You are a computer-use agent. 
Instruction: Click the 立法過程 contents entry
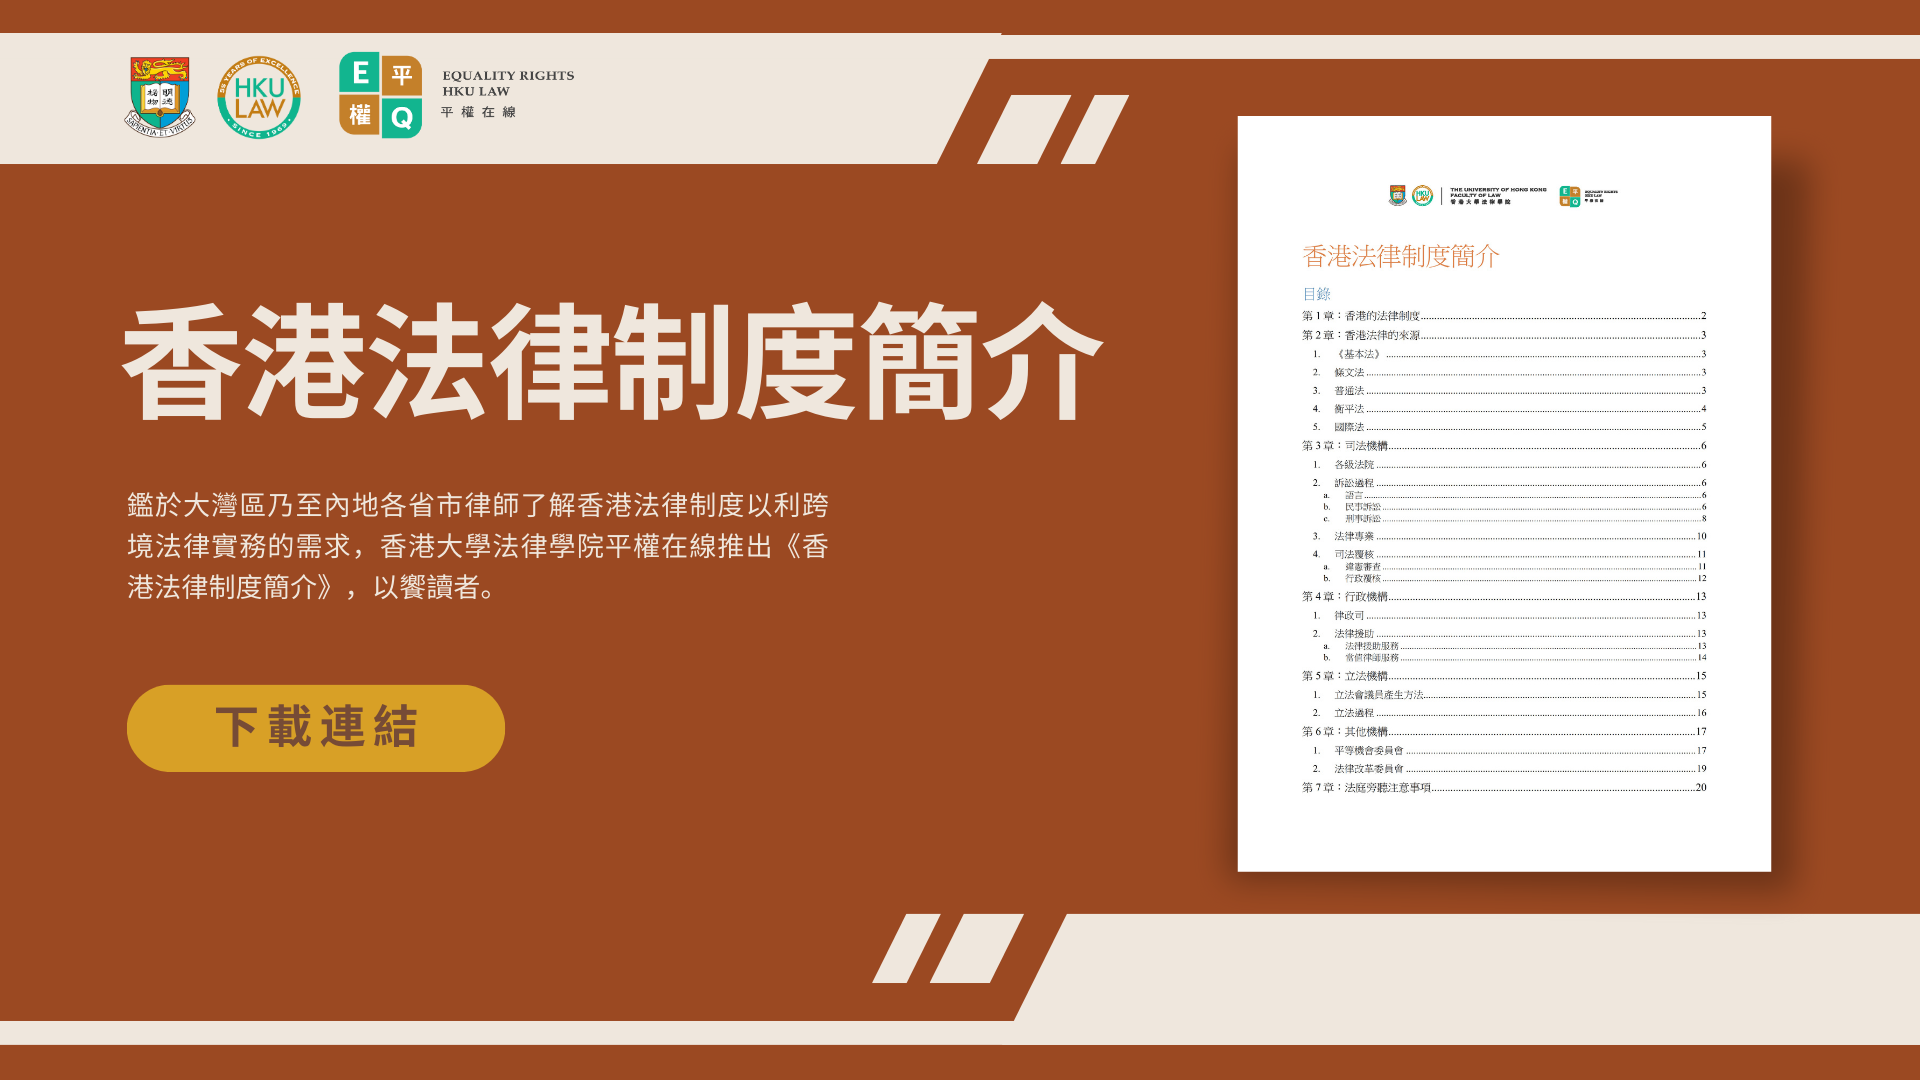[x=1509, y=713]
